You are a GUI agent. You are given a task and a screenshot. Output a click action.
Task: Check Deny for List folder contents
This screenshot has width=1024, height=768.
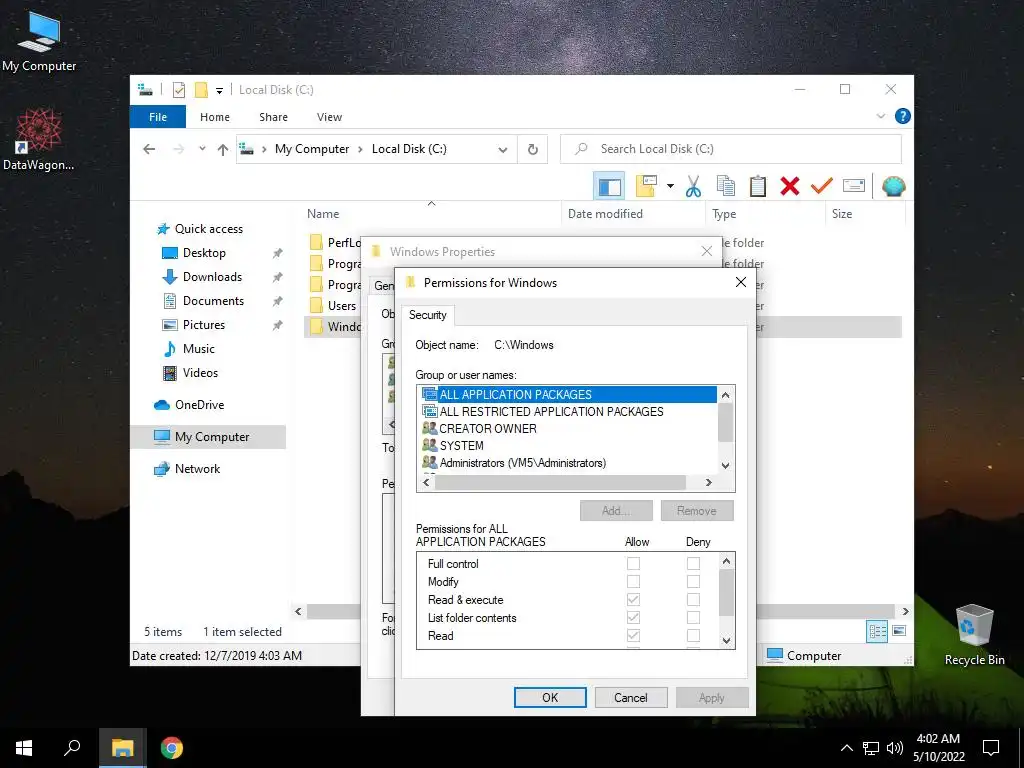click(693, 617)
